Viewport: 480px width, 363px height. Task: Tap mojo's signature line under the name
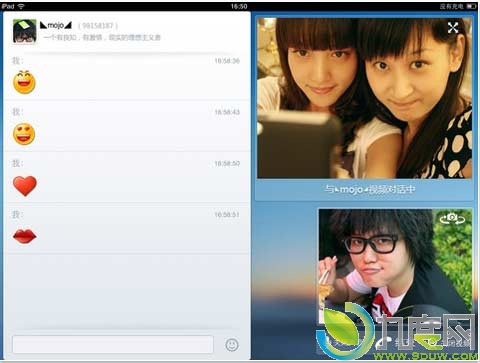(x=102, y=37)
